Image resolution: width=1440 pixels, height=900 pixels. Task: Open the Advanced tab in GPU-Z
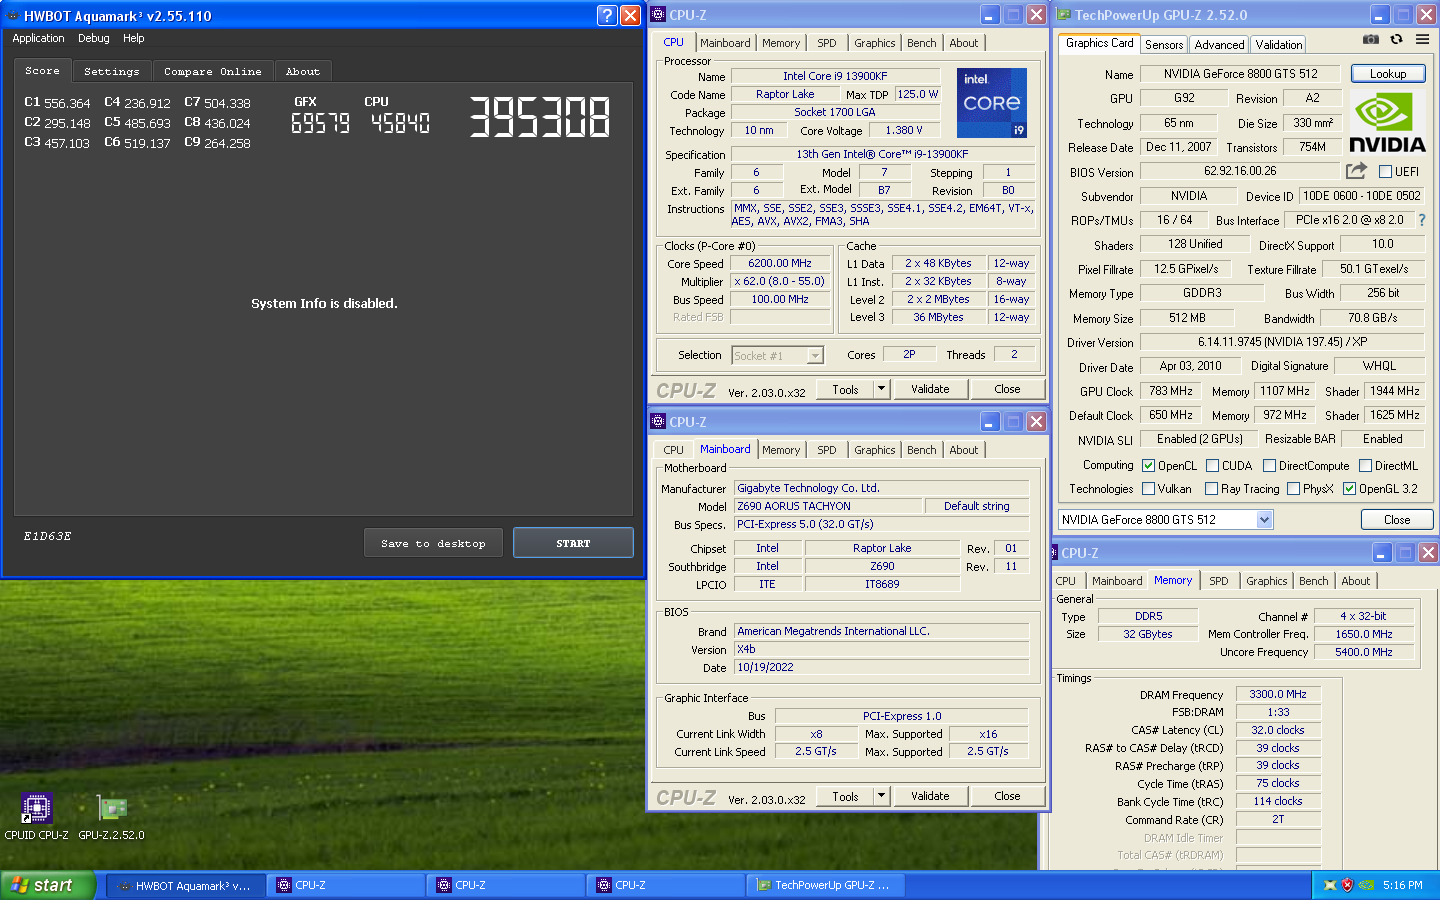[1219, 44]
